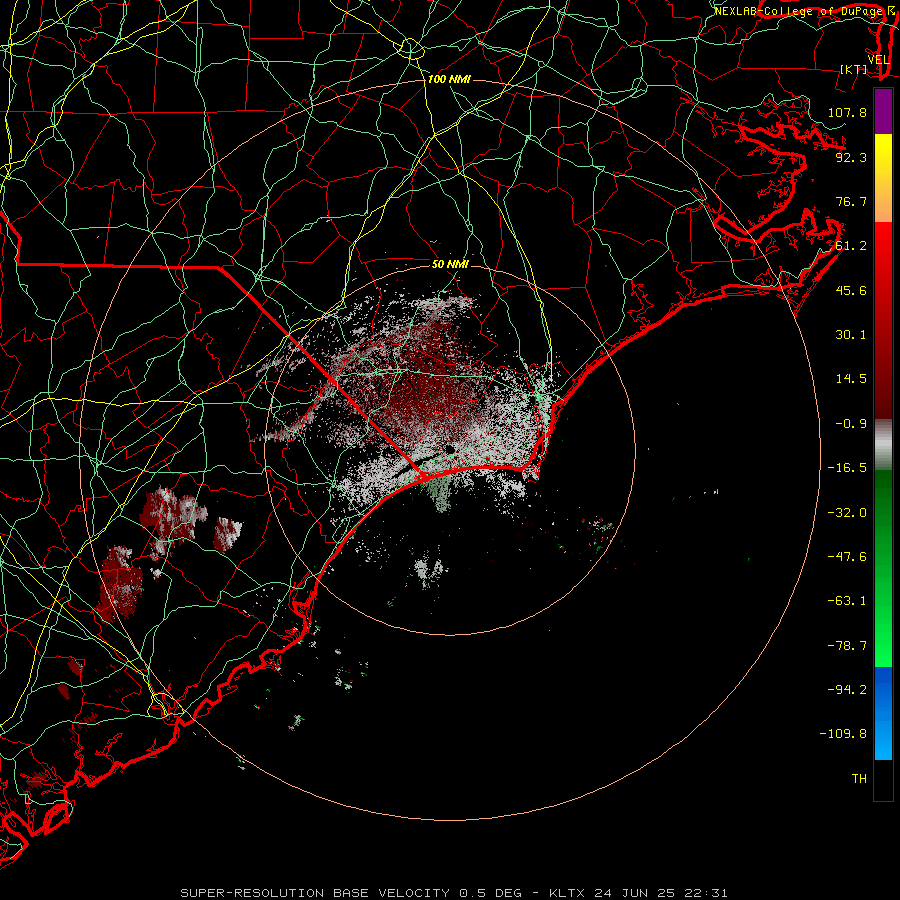Screen dimensions: 900x900
Task: Click the -63.1 legend value
Action: (847, 601)
